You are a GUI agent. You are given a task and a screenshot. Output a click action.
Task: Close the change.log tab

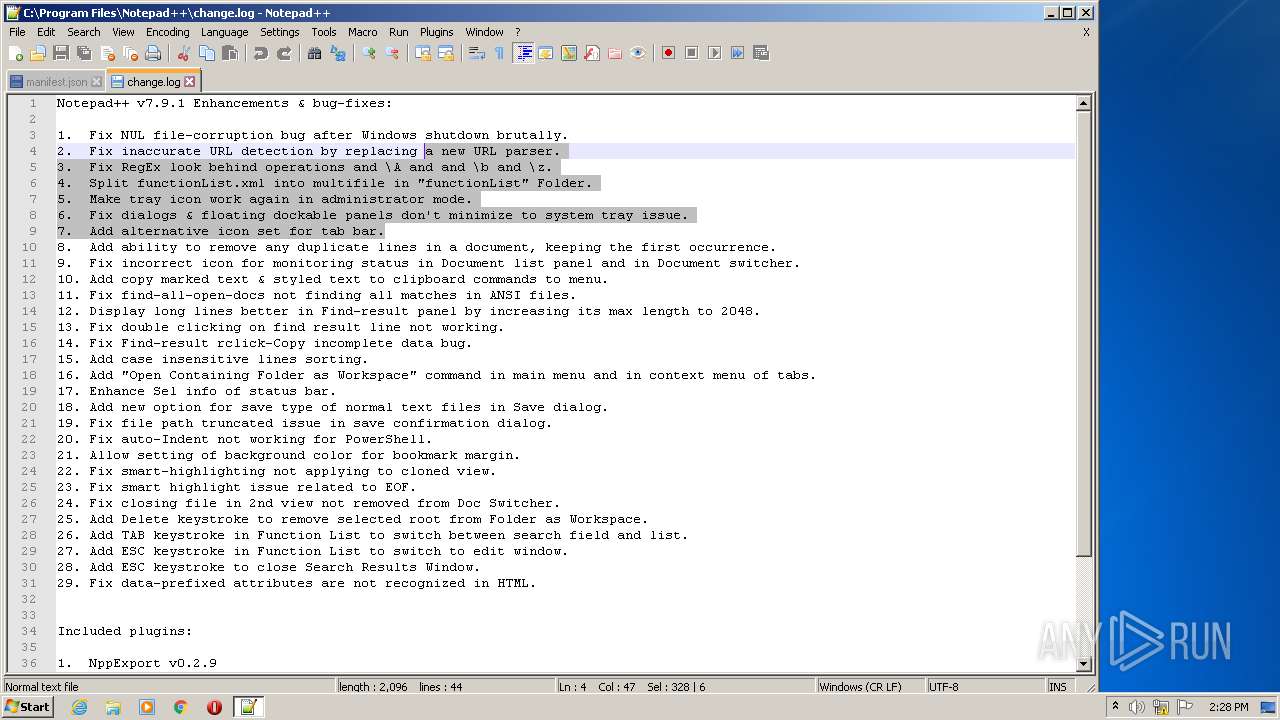pos(189,82)
